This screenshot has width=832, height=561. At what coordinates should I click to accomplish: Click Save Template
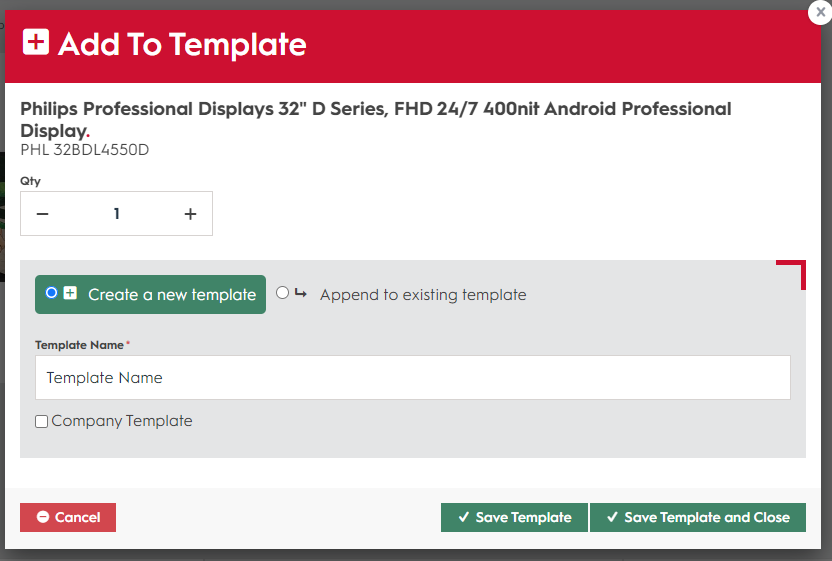pyautogui.click(x=514, y=517)
